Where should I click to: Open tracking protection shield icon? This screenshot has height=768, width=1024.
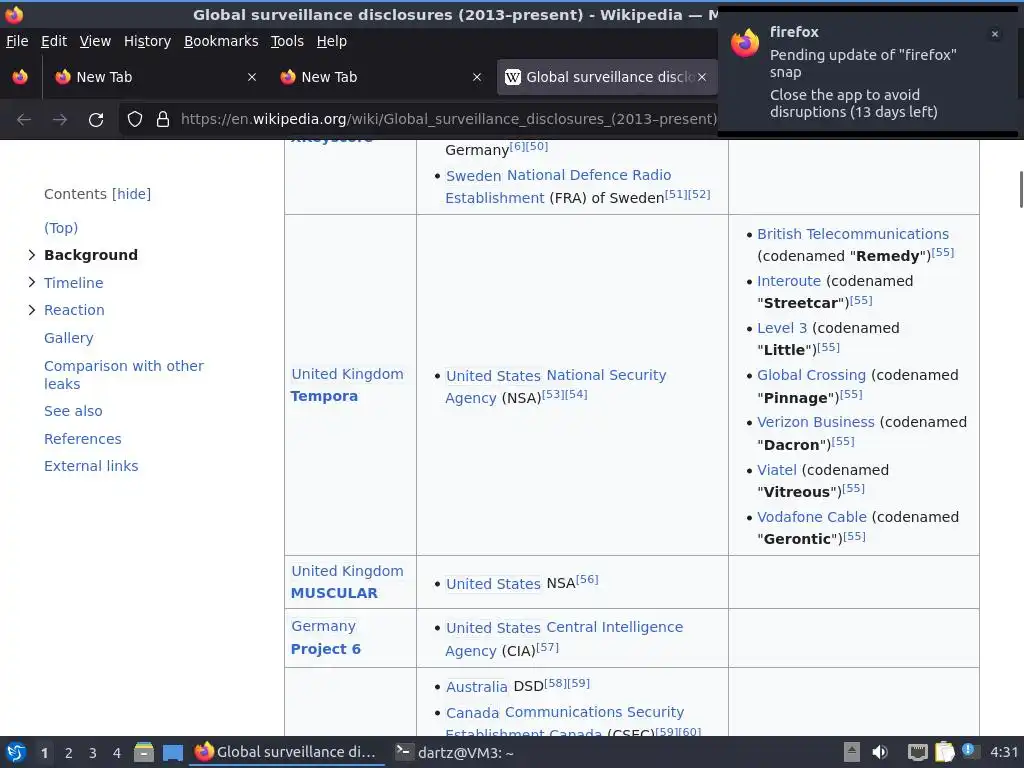pyautogui.click(x=135, y=119)
